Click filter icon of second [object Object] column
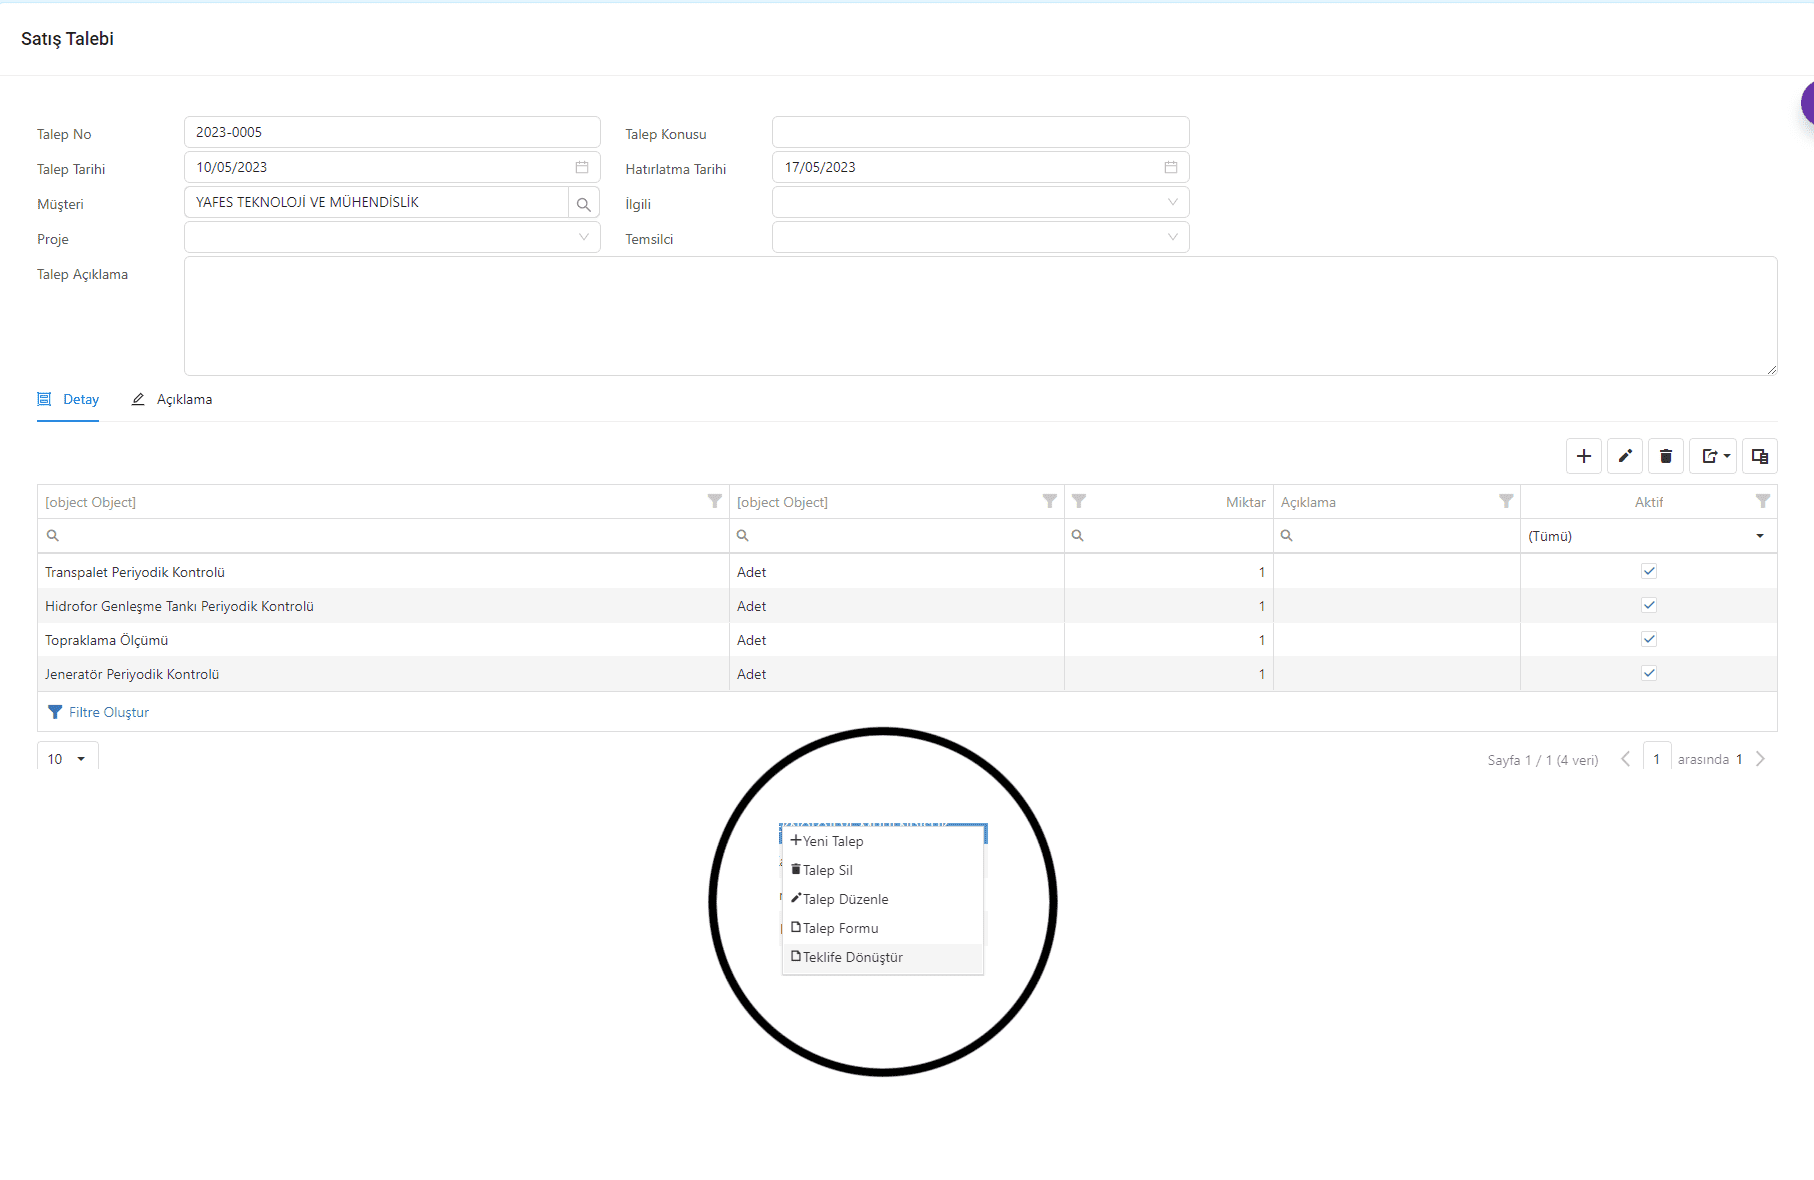The width and height of the screenshot is (1814, 1180). [1050, 501]
